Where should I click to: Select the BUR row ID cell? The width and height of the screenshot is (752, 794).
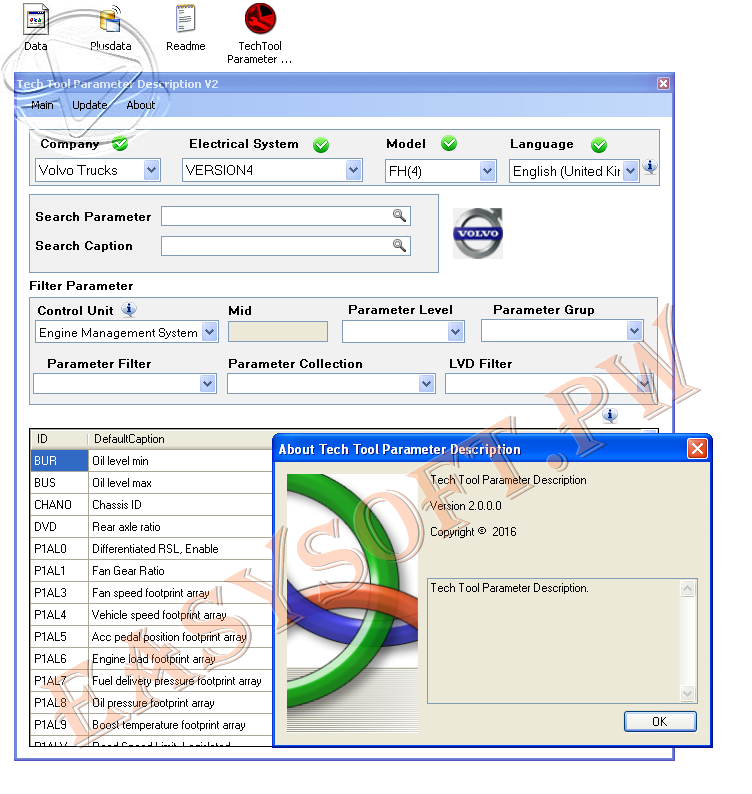tap(59, 461)
